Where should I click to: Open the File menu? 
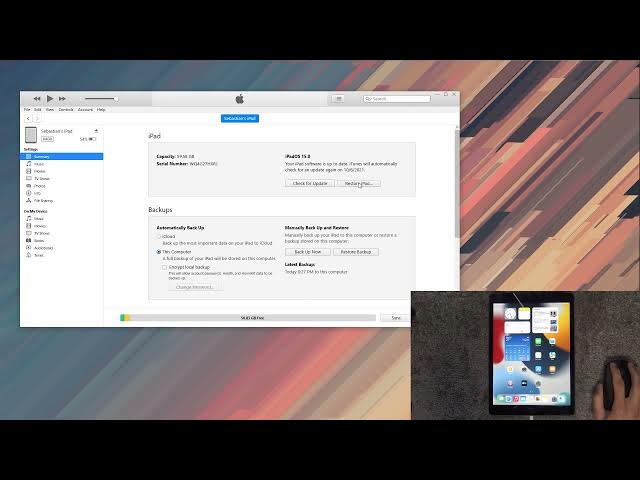[x=27, y=109]
